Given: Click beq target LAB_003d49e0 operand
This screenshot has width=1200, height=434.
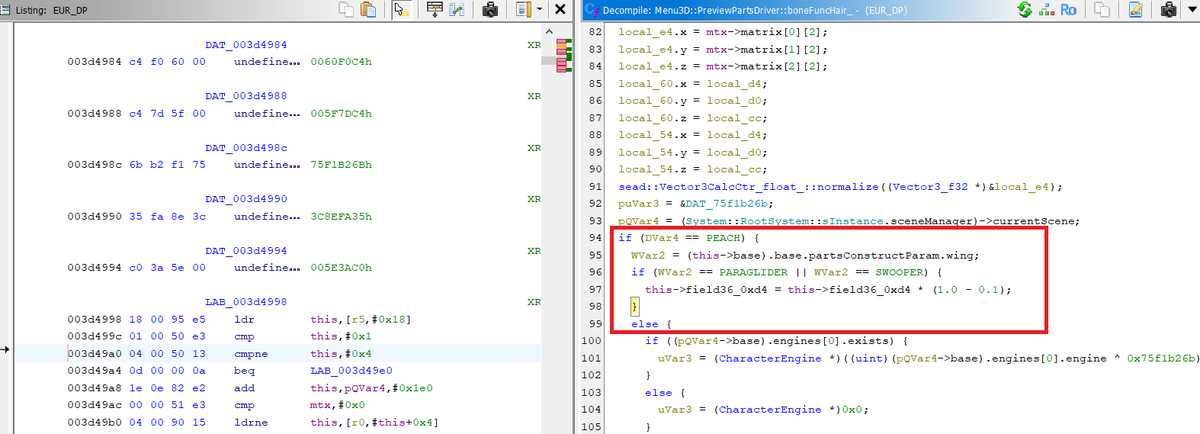Looking at the screenshot, I should point(351,369).
